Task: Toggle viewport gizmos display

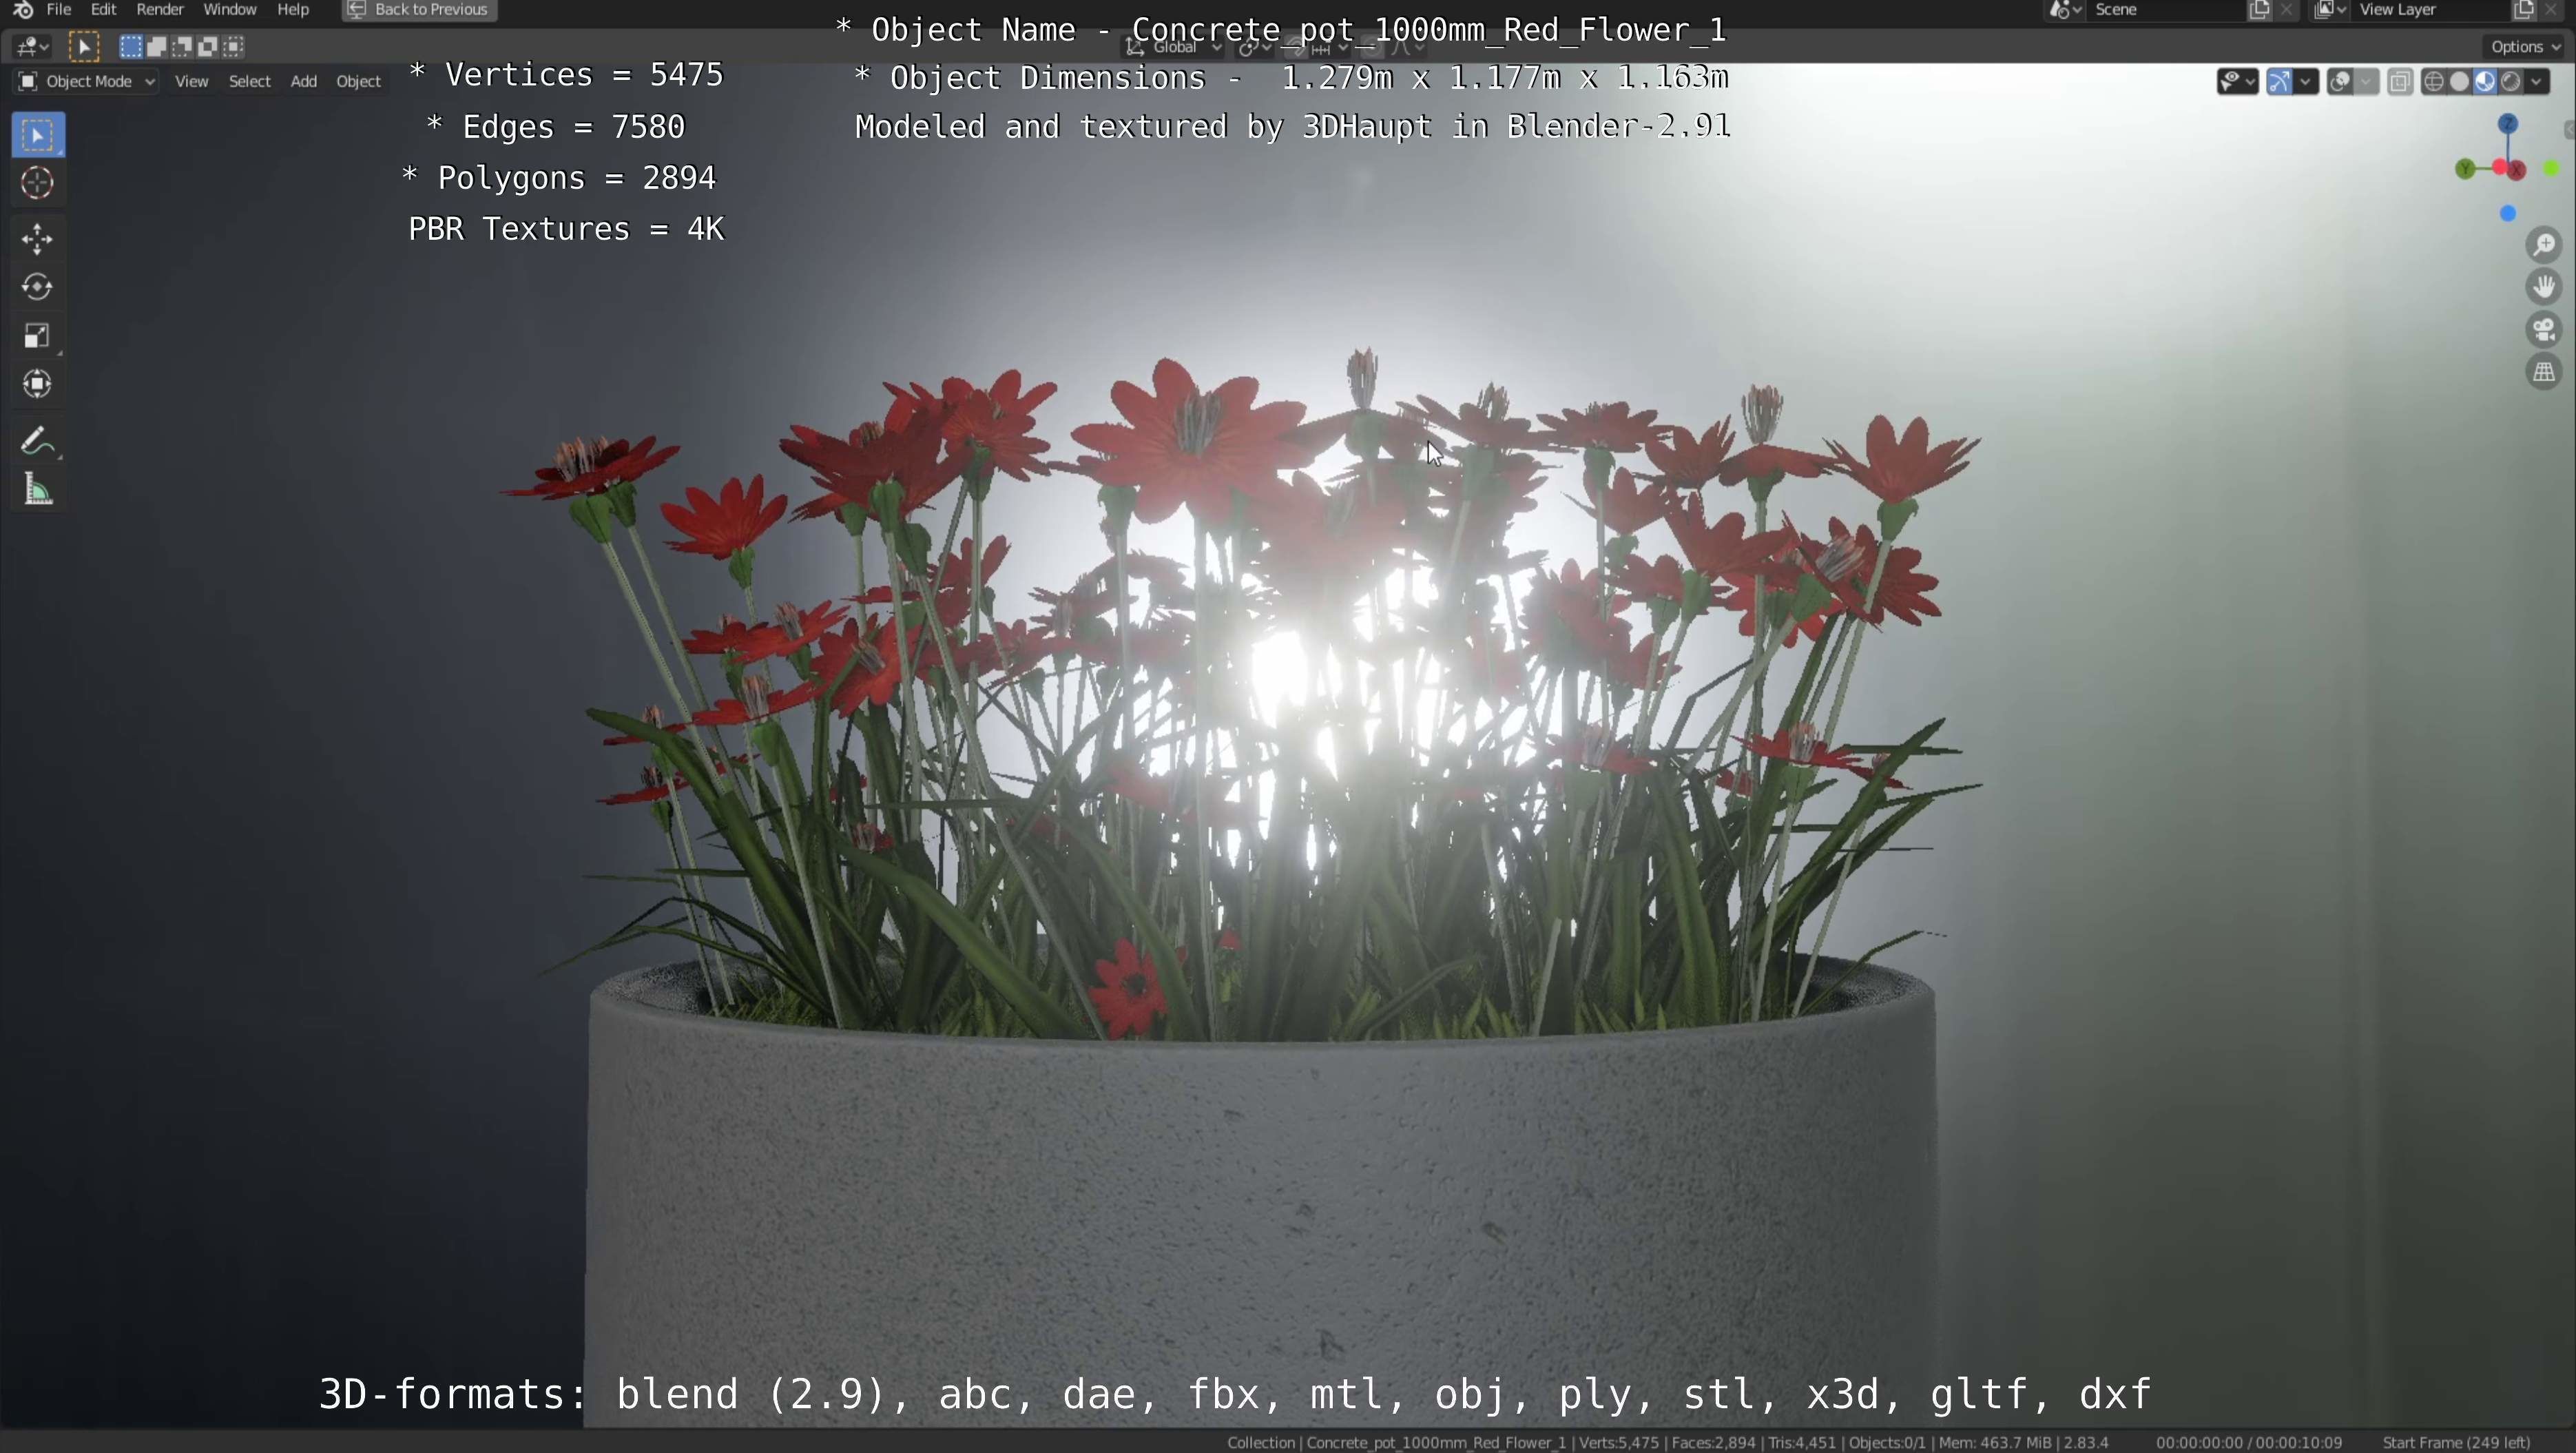Action: 2279,82
